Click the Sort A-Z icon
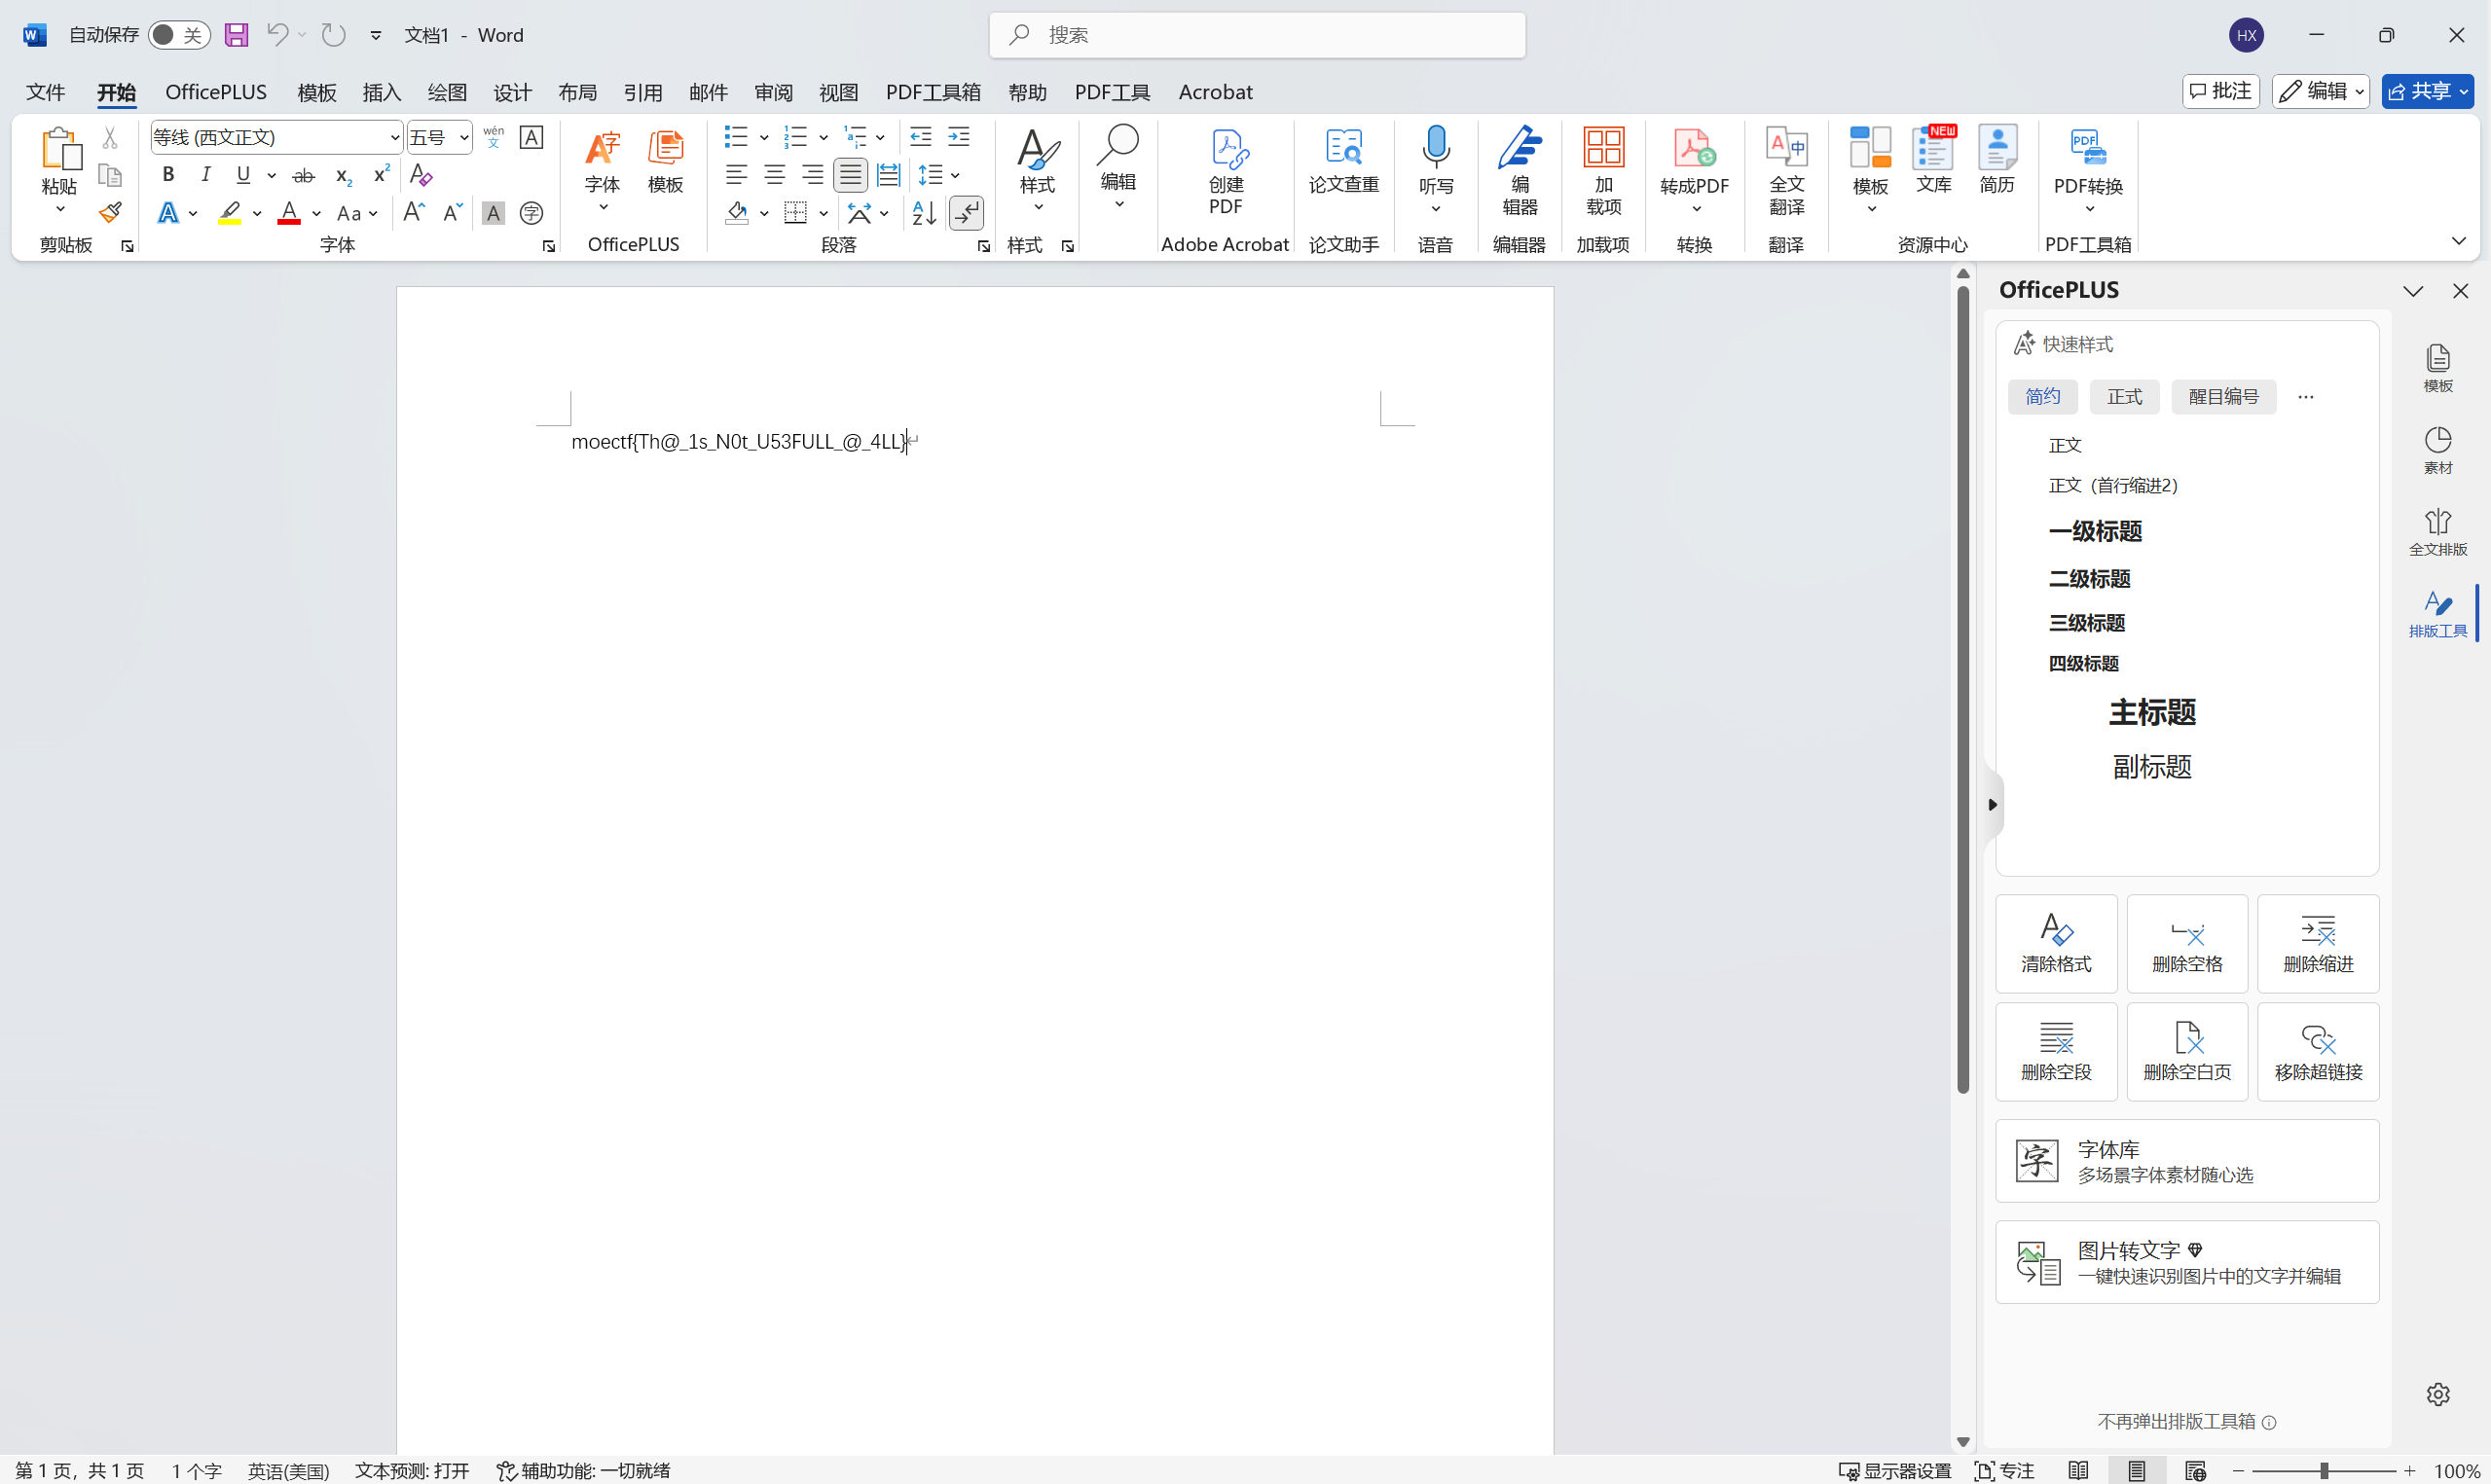 pyautogui.click(x=924, y=213)
